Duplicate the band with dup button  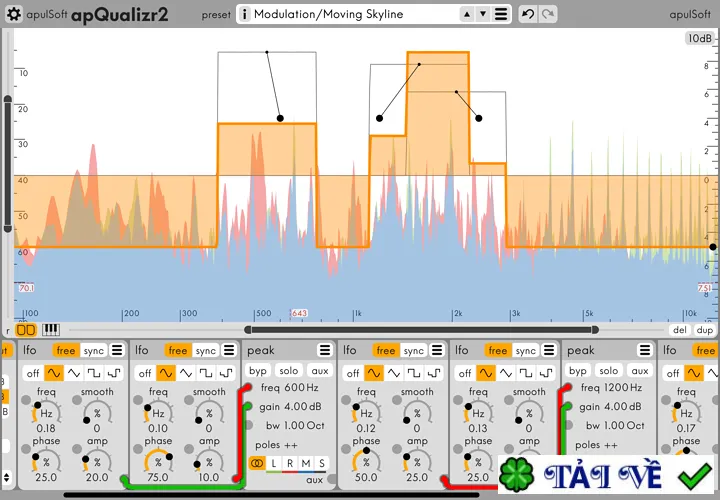(704, 330)
